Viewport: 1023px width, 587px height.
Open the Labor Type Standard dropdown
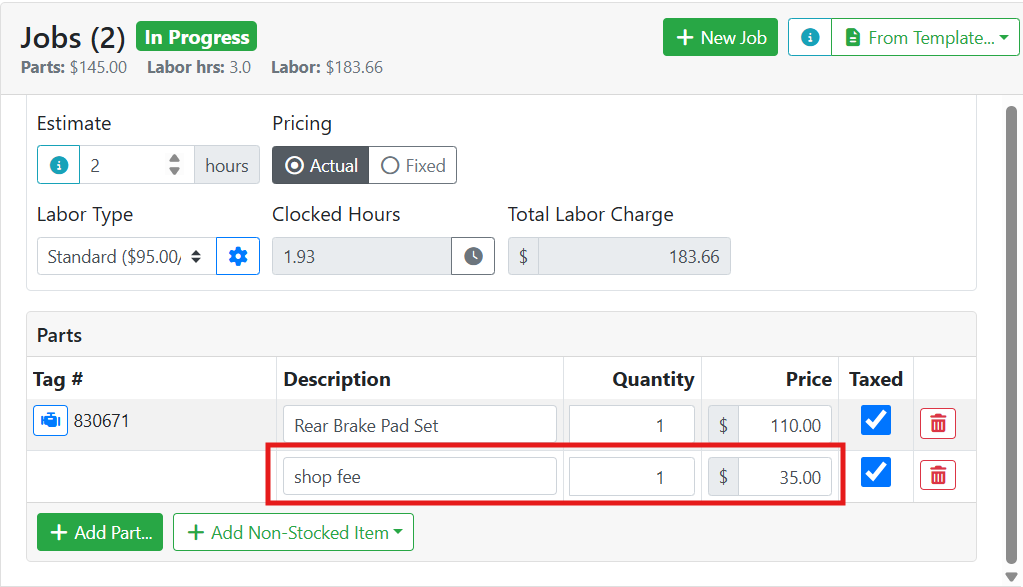coord(127,256)
